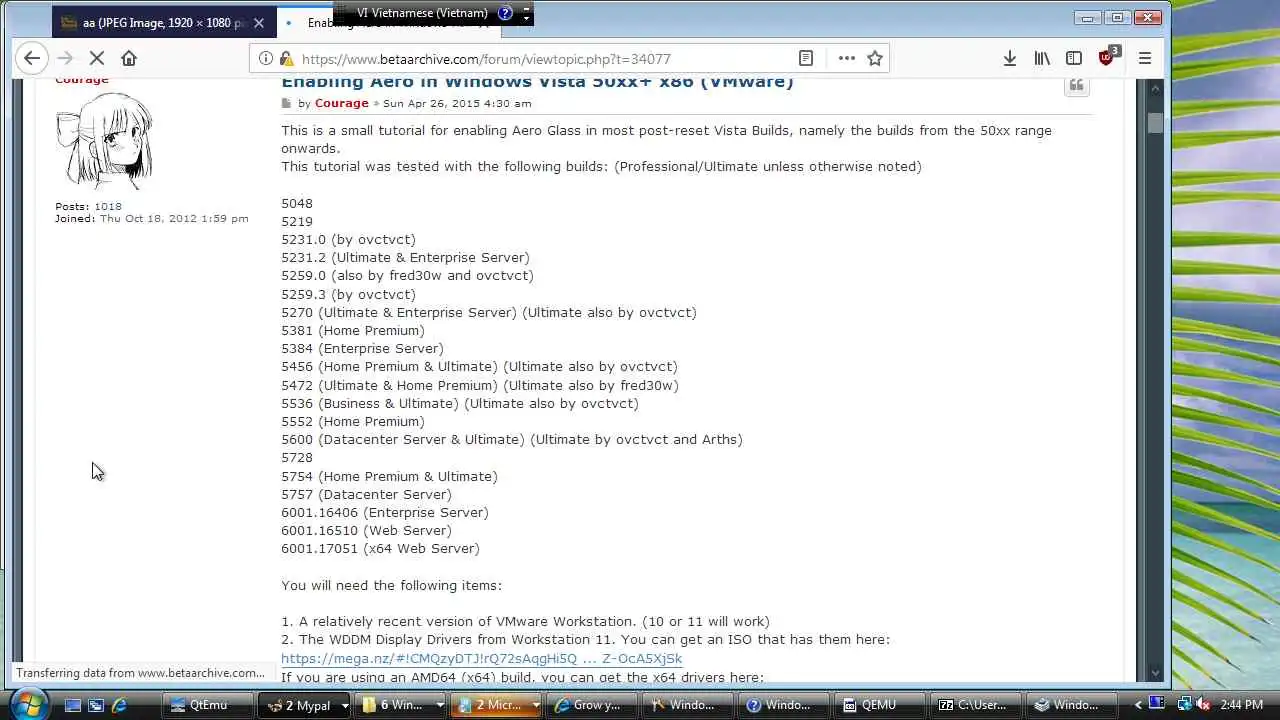Select text '6001.16510 (Web Server)'
The image size is (1280, 720).
coord(366,530)
